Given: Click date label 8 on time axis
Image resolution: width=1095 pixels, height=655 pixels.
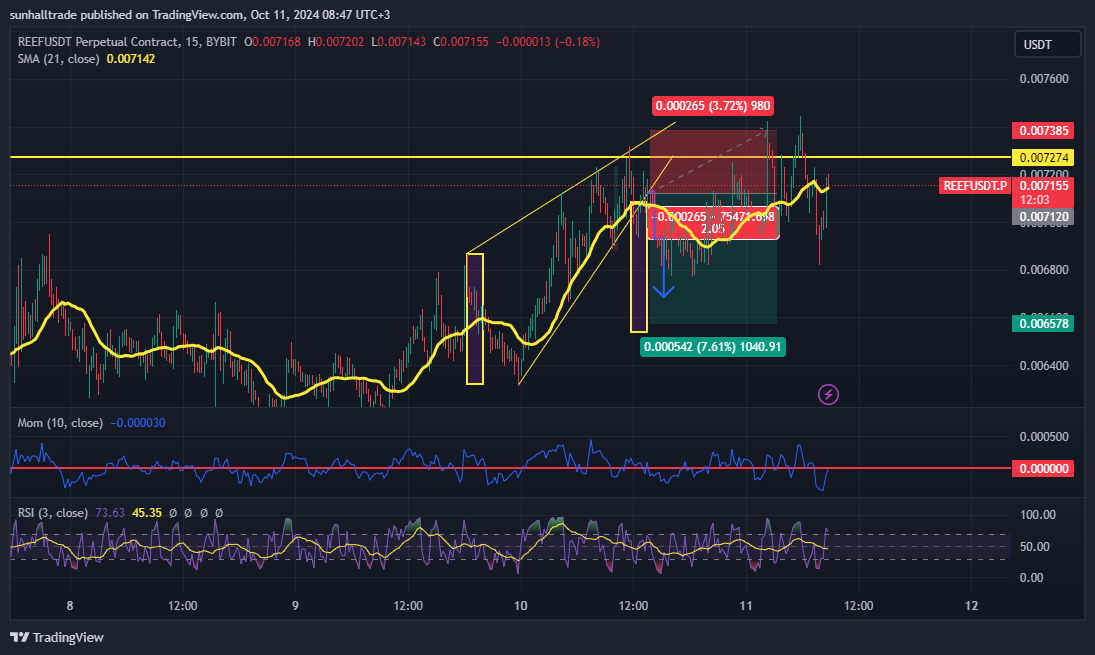Looking at the screenshot, I should 70,605.
